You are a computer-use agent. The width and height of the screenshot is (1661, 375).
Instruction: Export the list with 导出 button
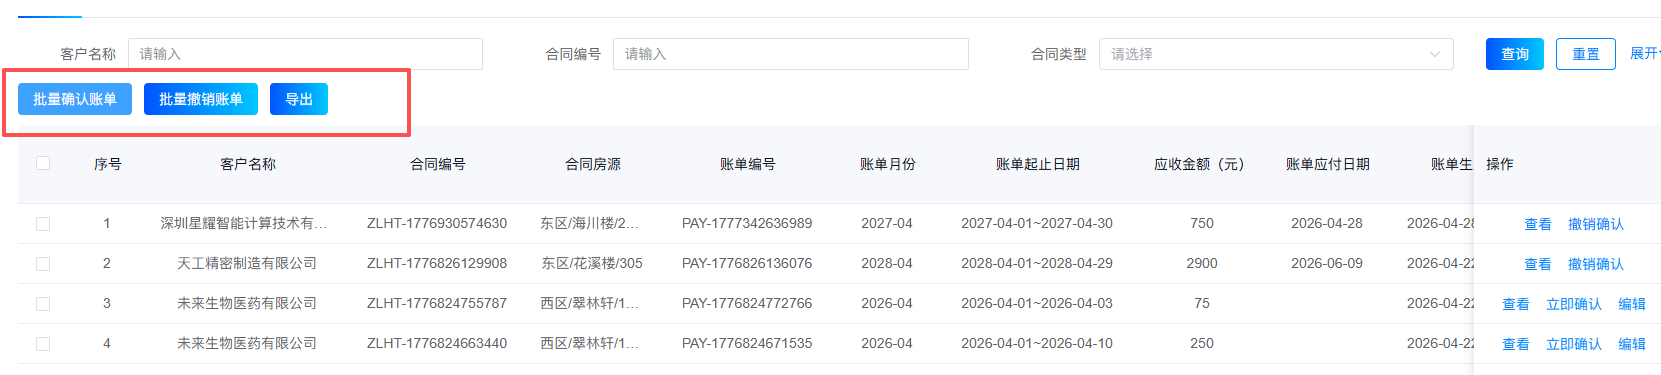(299, 99)
